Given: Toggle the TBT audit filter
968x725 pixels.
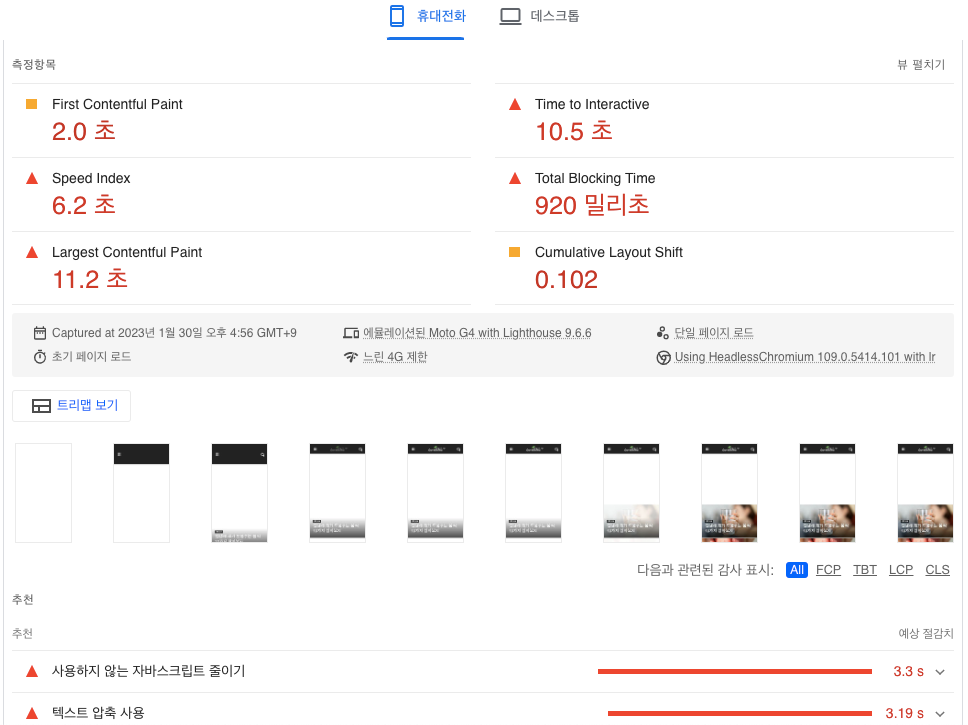Looking at the screenshot, I should click(x=864, y=569).
